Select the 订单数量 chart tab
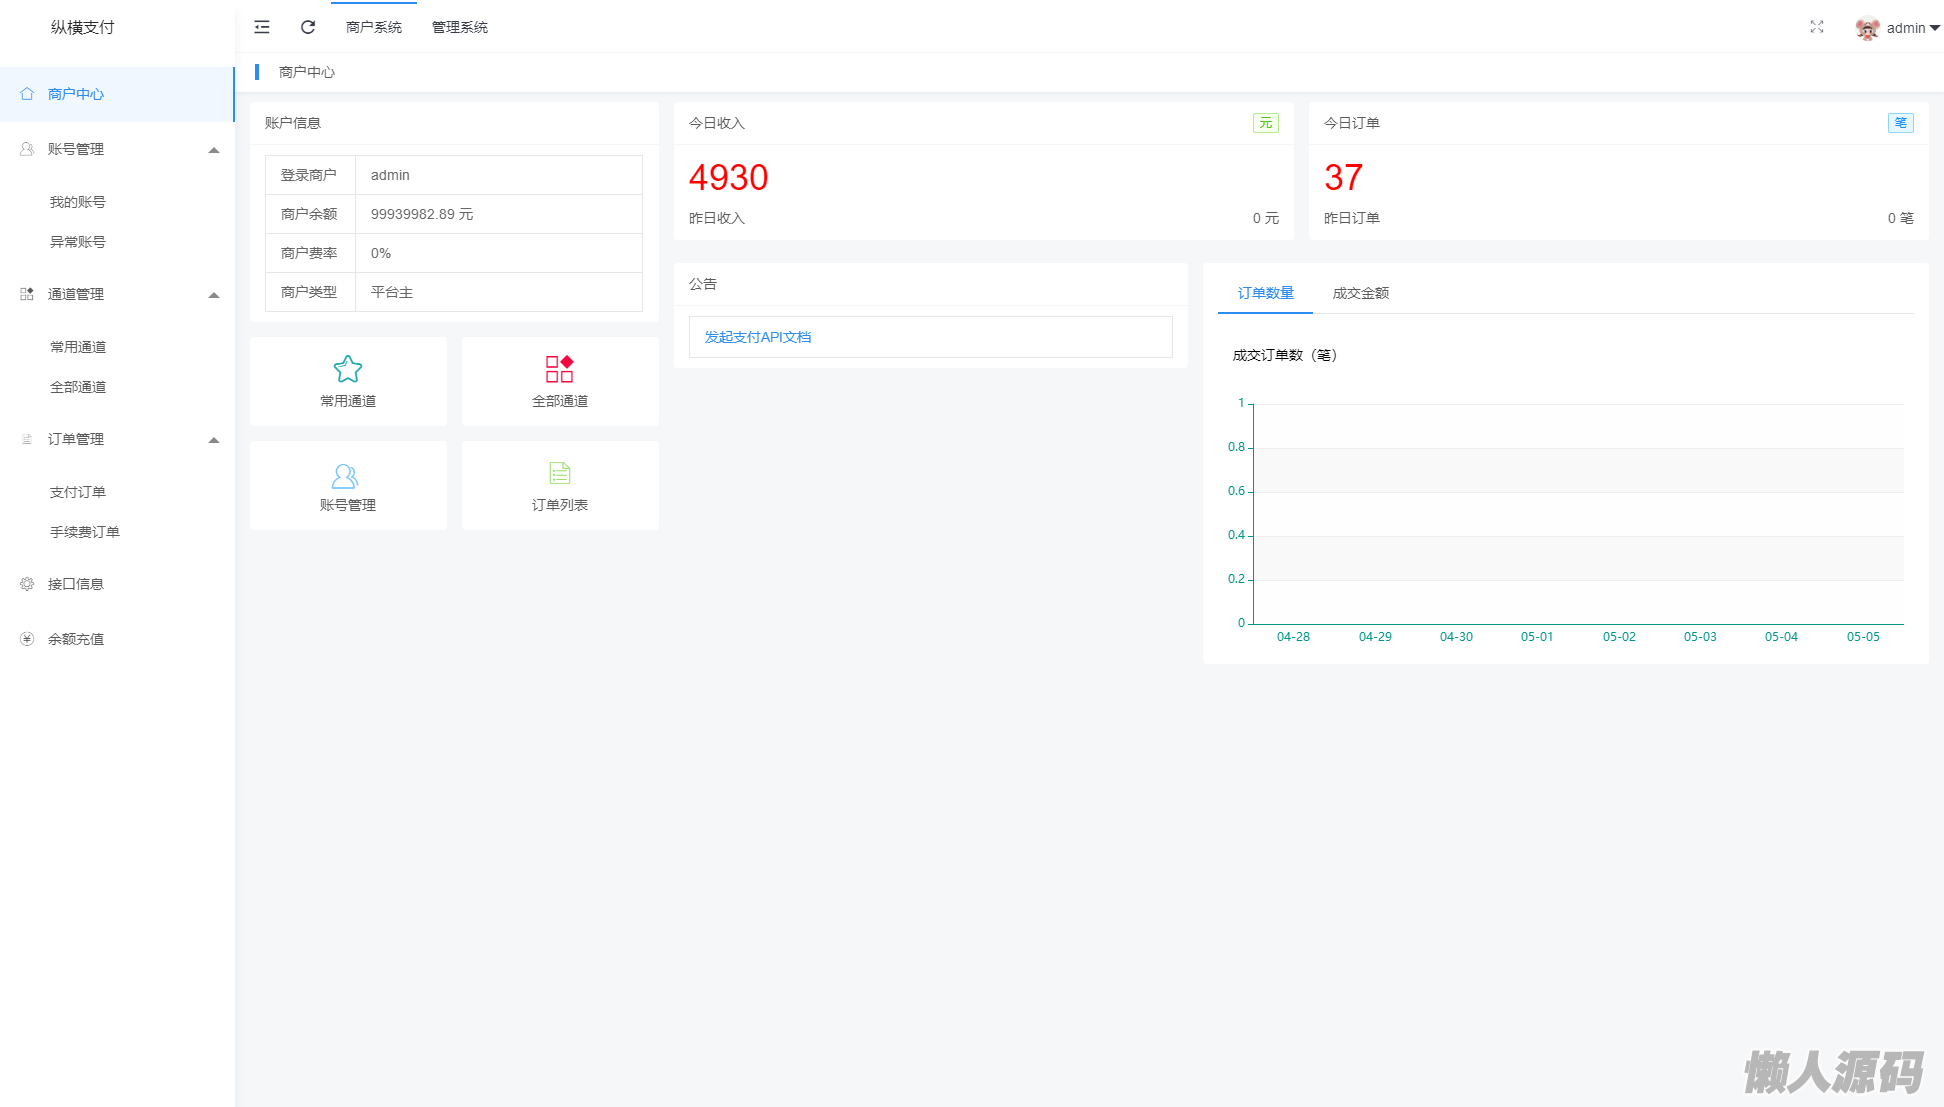 point(1265,293)
